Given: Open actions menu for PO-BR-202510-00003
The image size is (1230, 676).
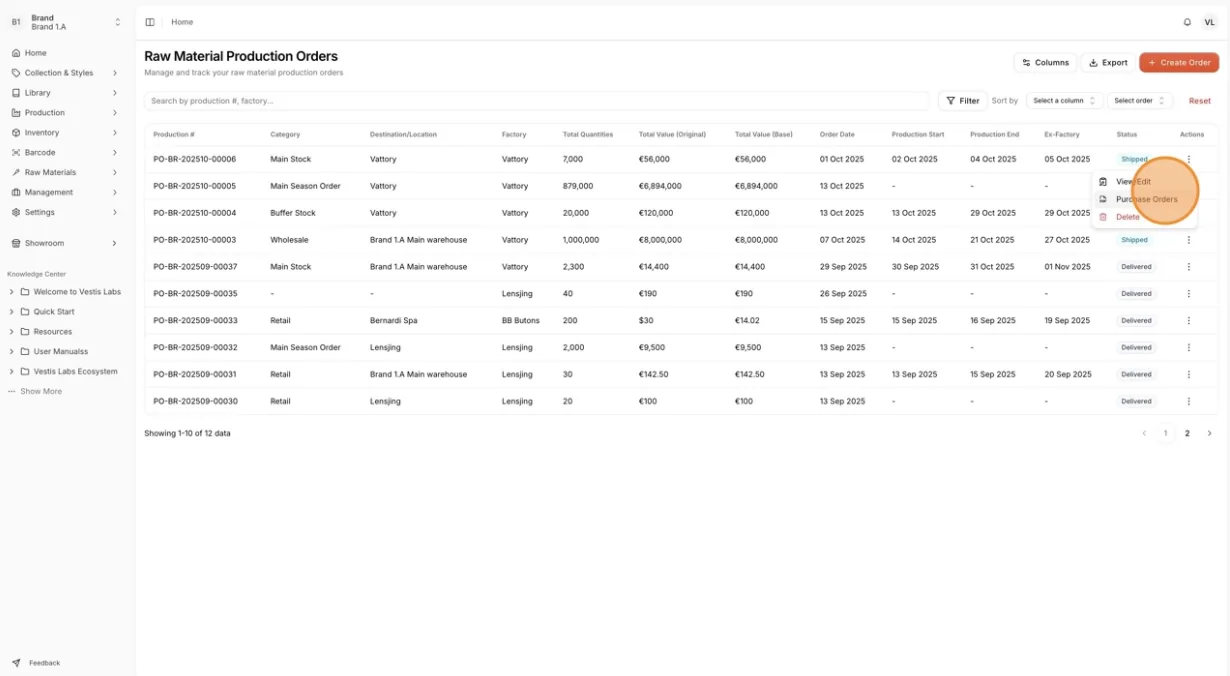Looking at the screenshot, I should click(1188, 240).
